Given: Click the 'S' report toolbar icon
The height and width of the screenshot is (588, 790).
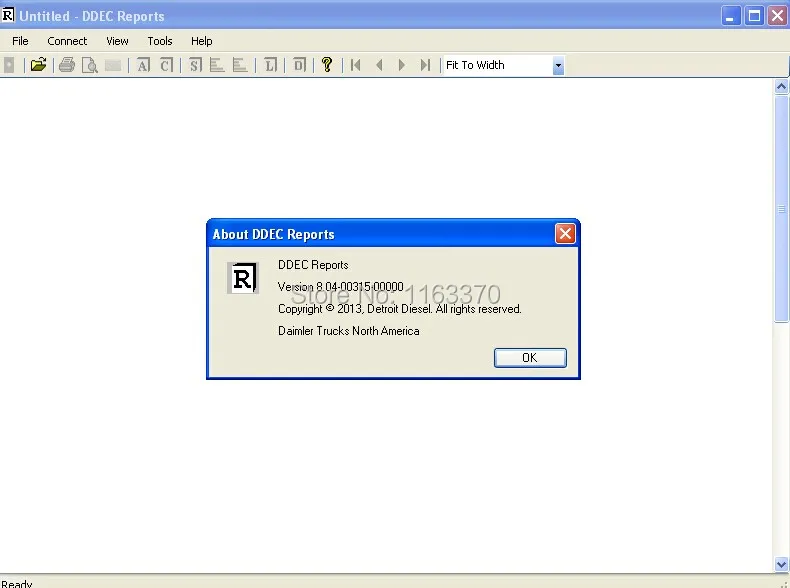Looking at the screenshot, I should [x=195, y=65].
